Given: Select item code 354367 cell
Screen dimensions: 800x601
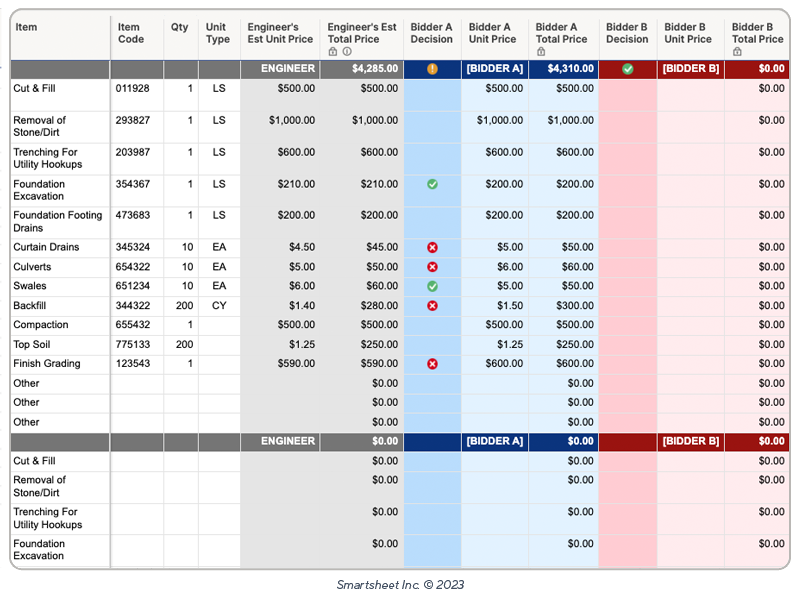Looking at the screenshot, I should click(x=137, y=190).
